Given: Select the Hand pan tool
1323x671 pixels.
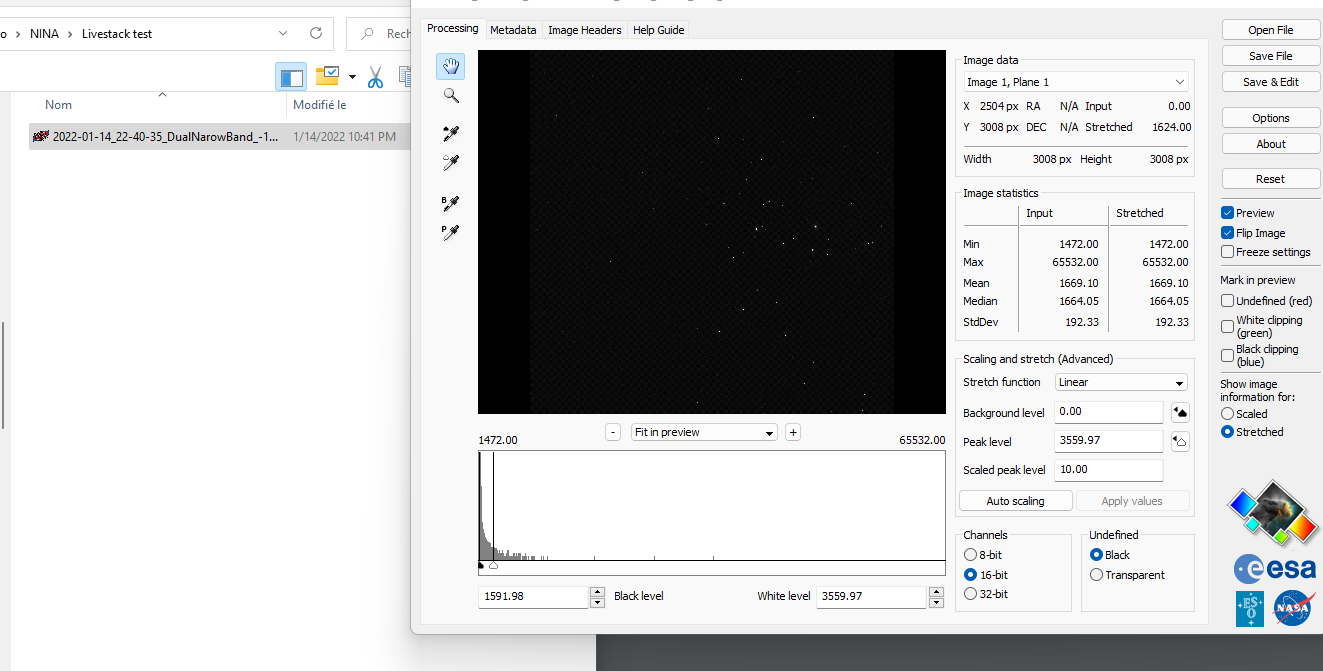Looking at the screenshot, I should pyautogui.click(x=451, y=67).
